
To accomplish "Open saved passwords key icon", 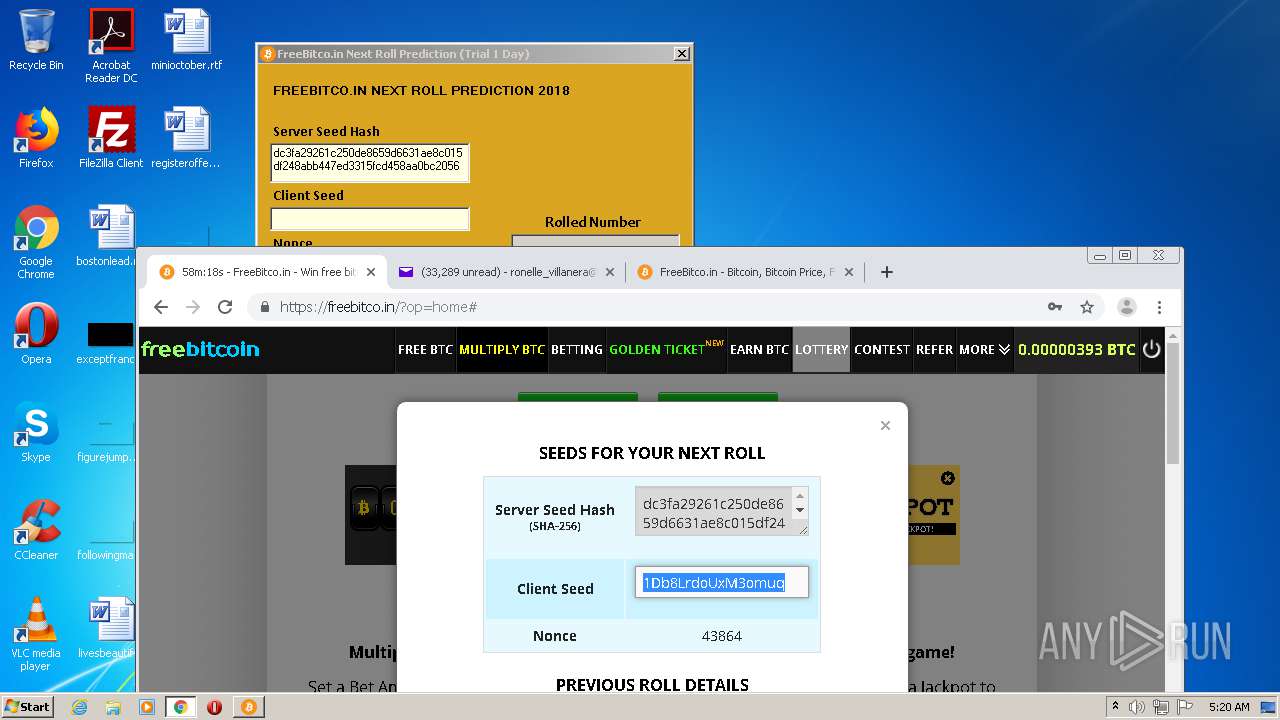I will click(1055, 307).
